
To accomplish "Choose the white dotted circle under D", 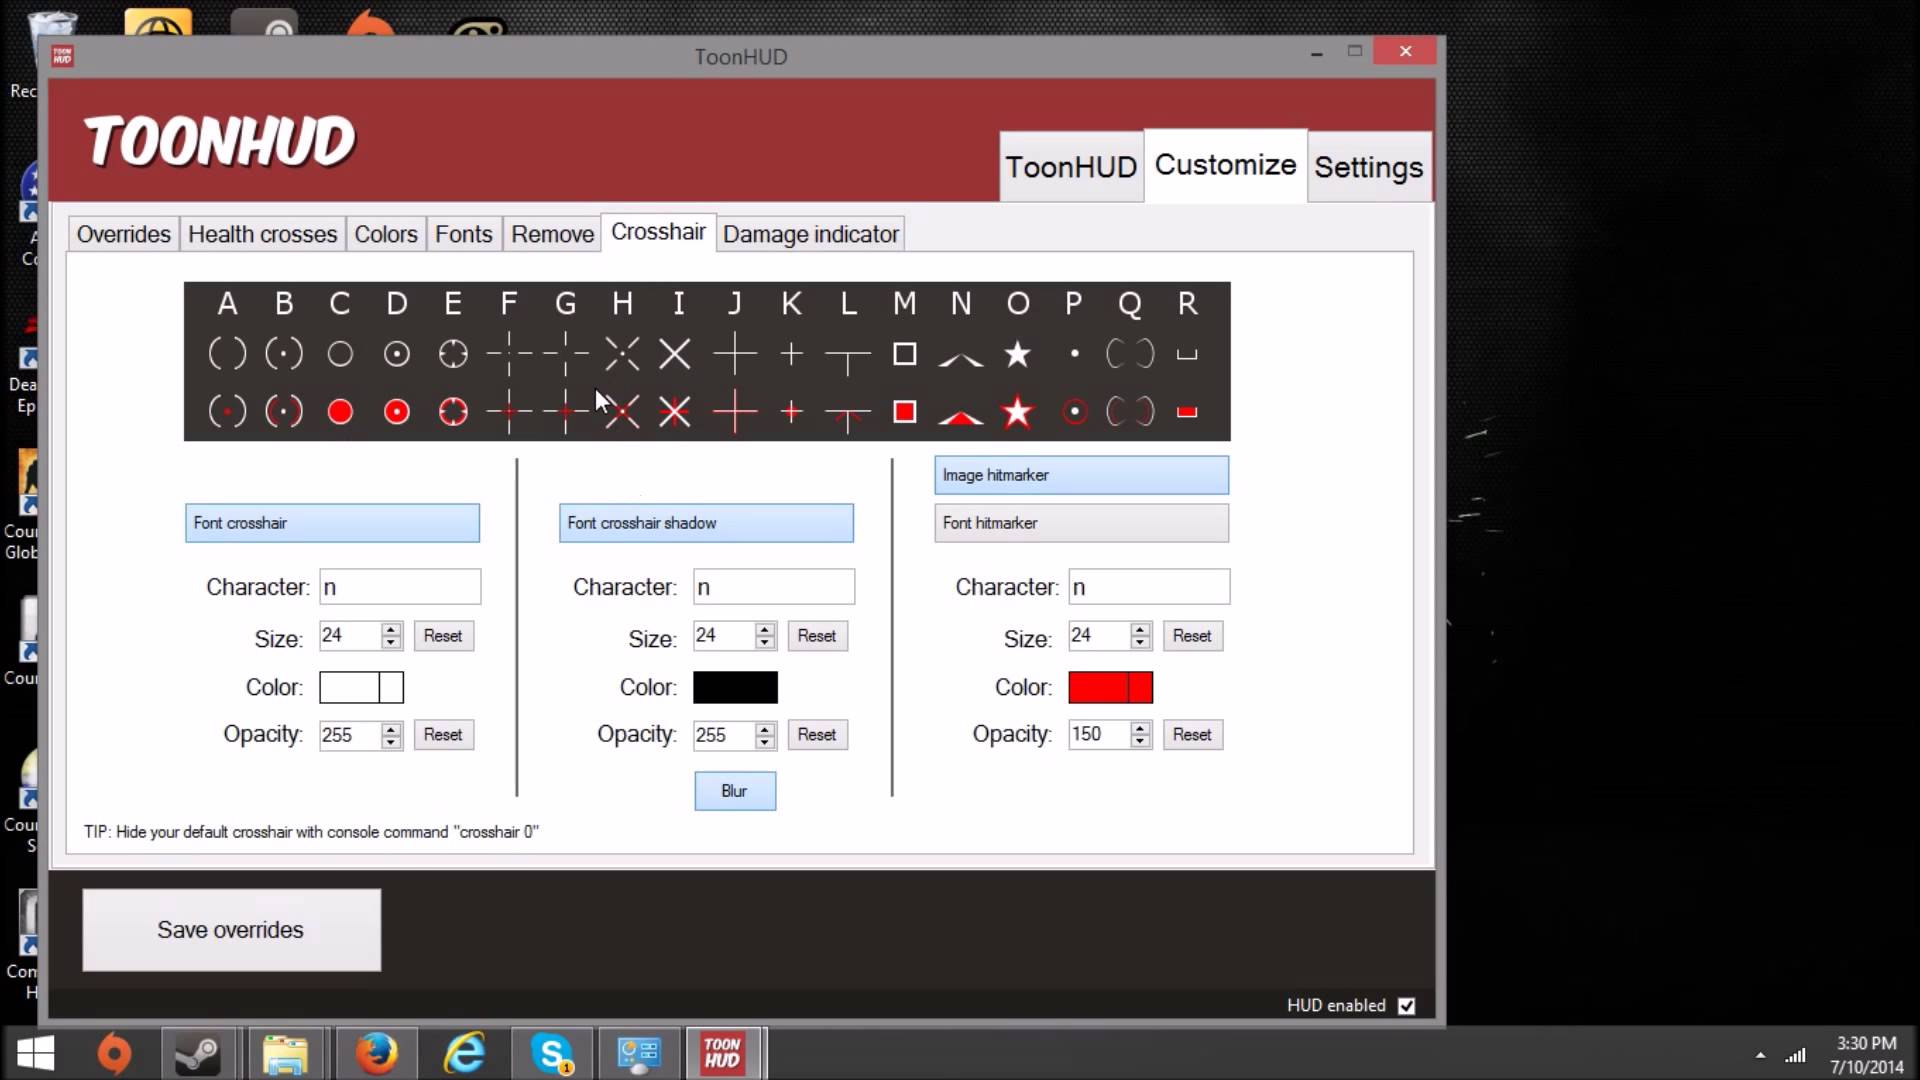I will 397,354.
